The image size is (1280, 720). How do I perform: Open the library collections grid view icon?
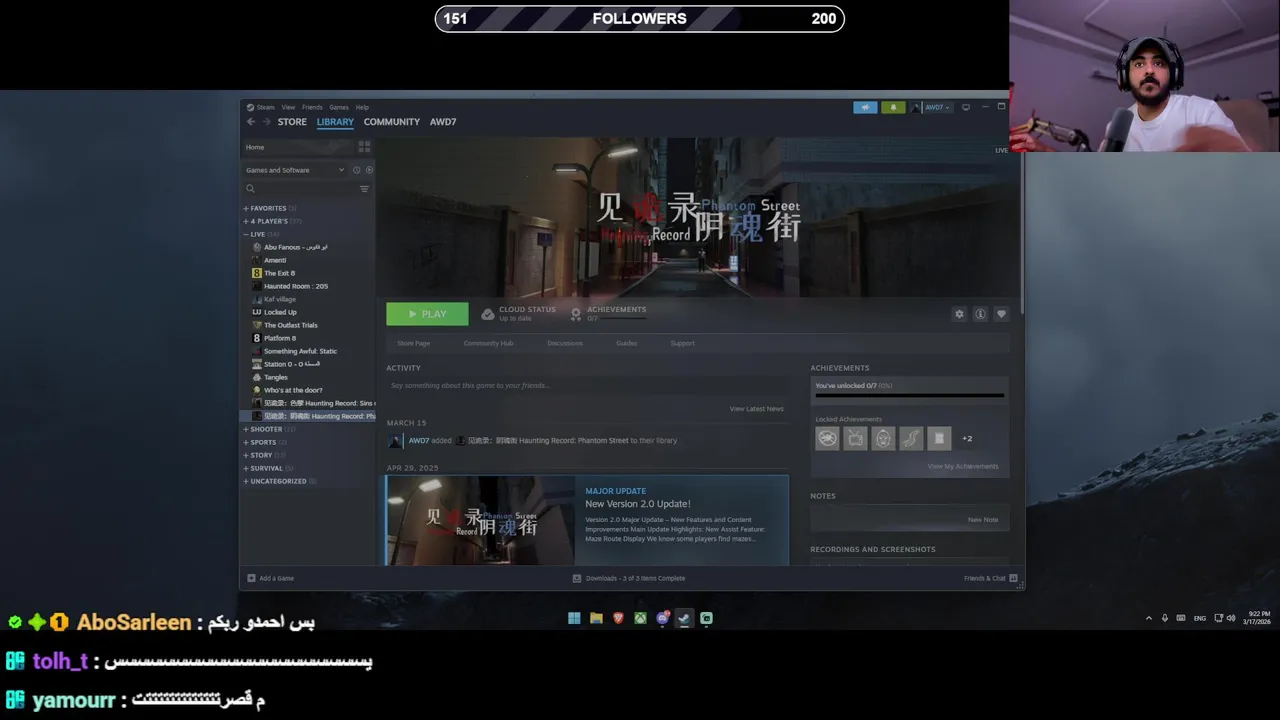[x=364, y=147]
